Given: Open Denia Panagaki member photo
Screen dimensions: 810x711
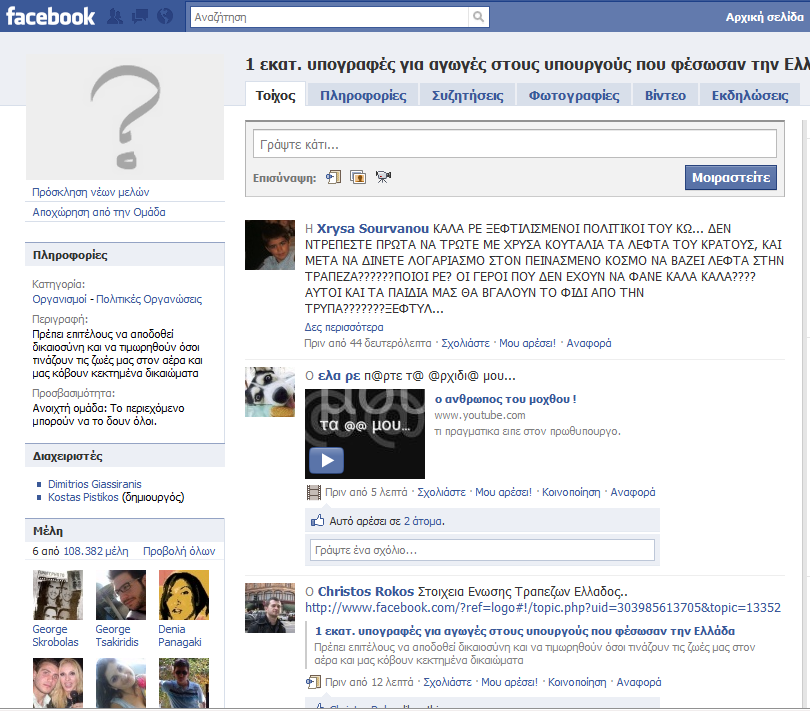Looking at the screenshot, I should 184,595.
